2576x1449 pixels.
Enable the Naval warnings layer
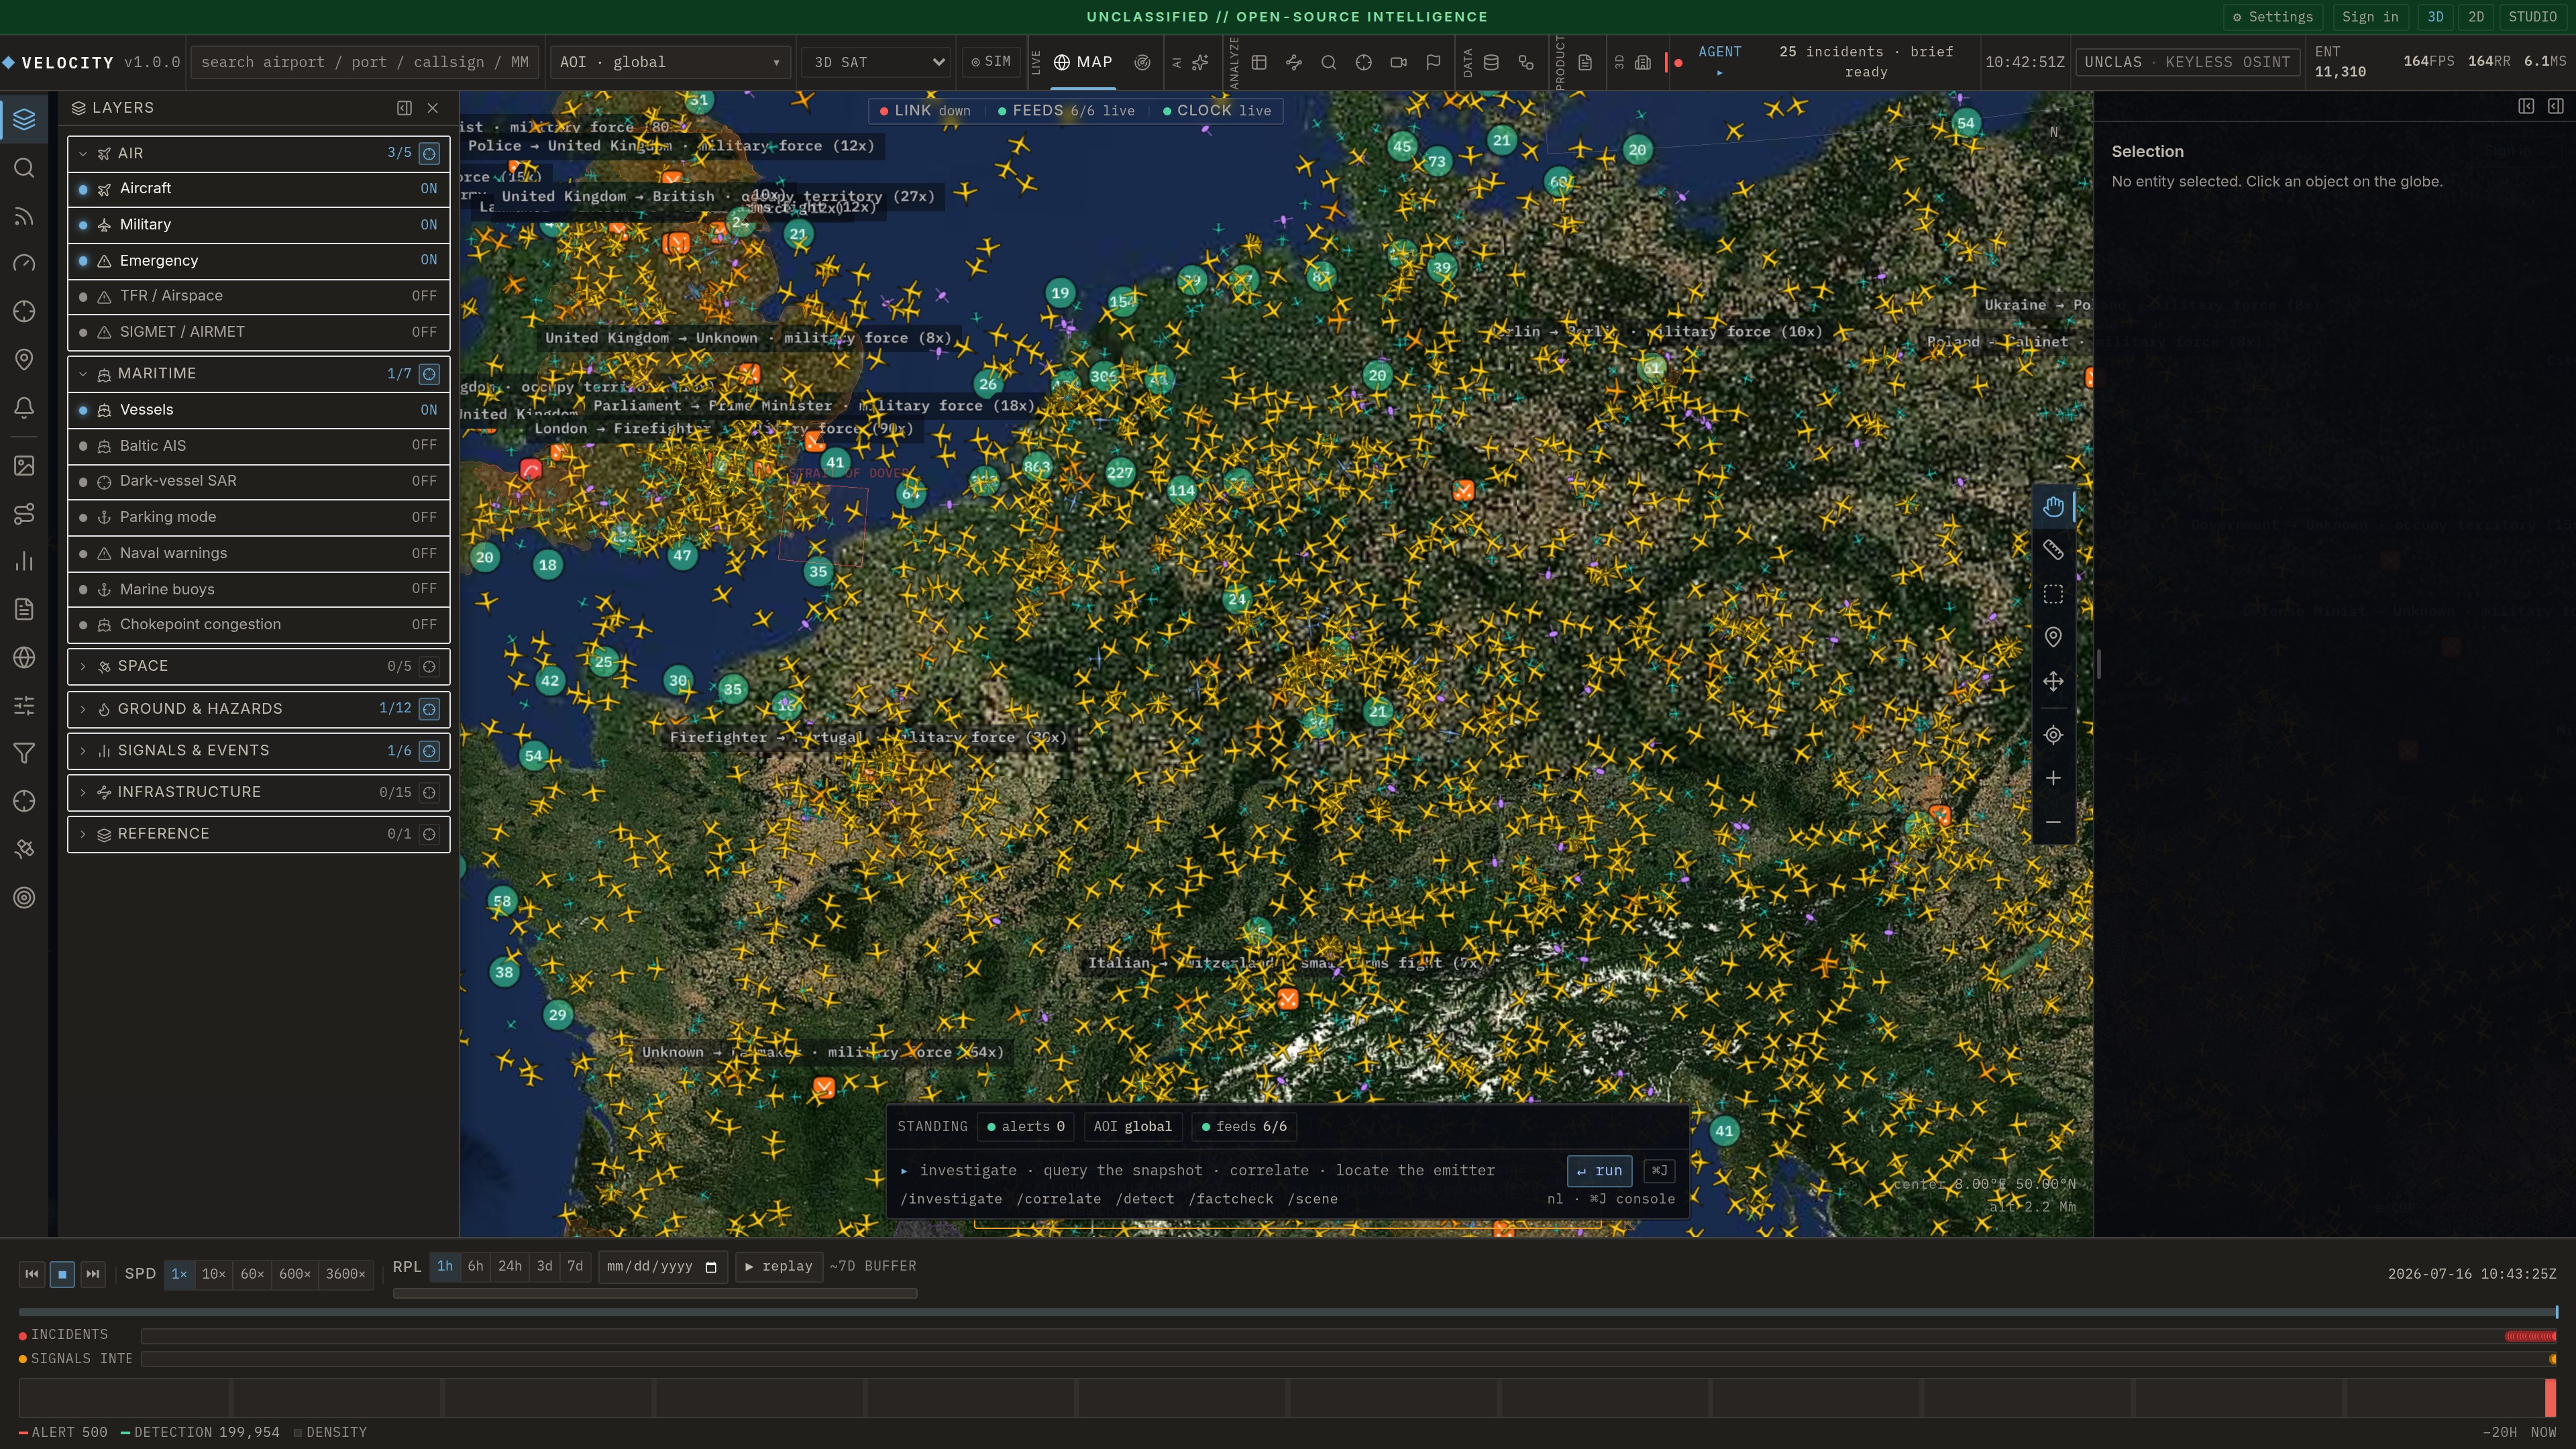(x=258, y=553)
